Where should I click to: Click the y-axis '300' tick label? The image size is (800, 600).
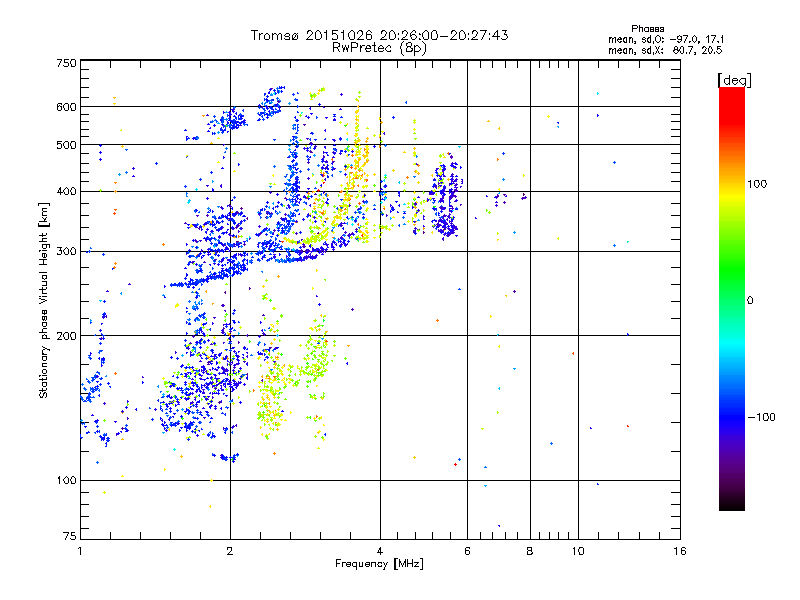66,251
